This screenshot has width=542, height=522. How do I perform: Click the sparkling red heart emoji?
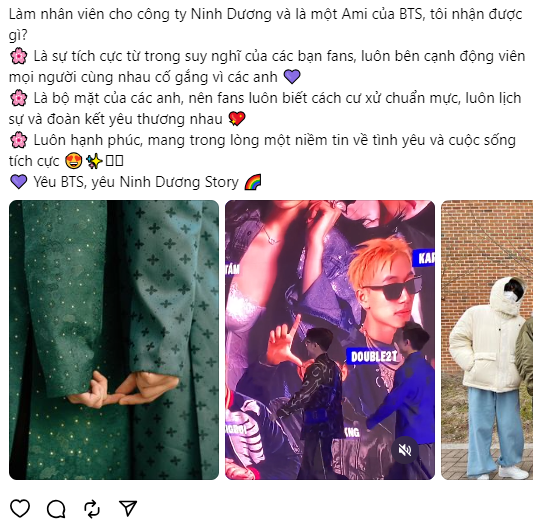pos(237,119)
